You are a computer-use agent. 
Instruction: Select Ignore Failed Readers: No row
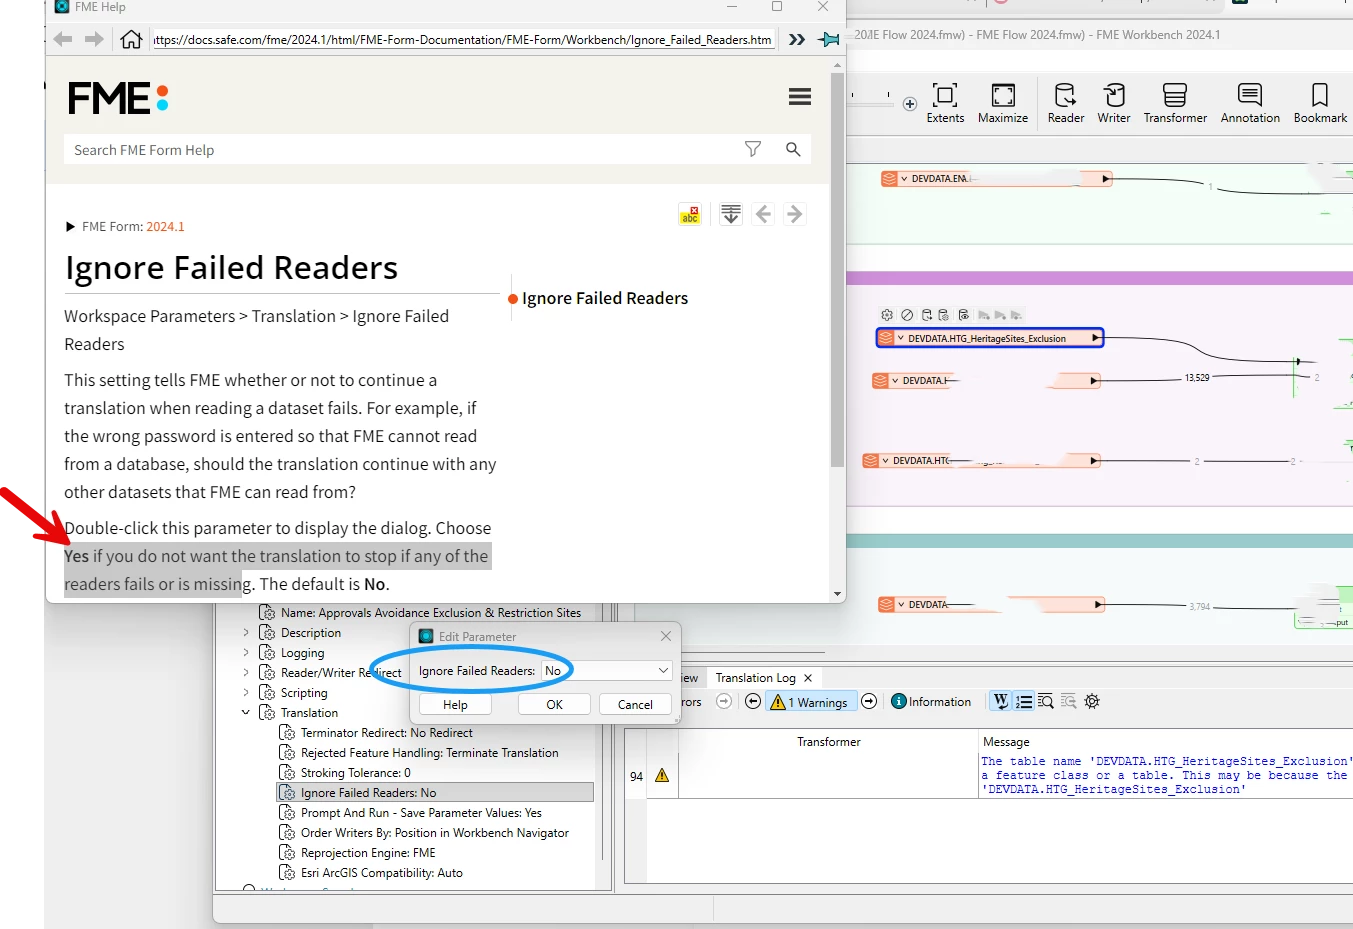point(435,793)
